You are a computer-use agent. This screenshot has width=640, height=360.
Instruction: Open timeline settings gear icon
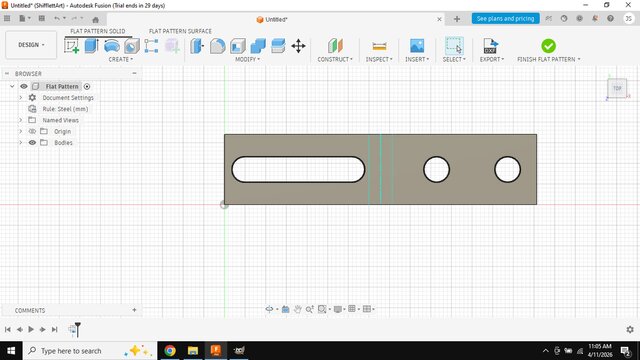(630, 329)
